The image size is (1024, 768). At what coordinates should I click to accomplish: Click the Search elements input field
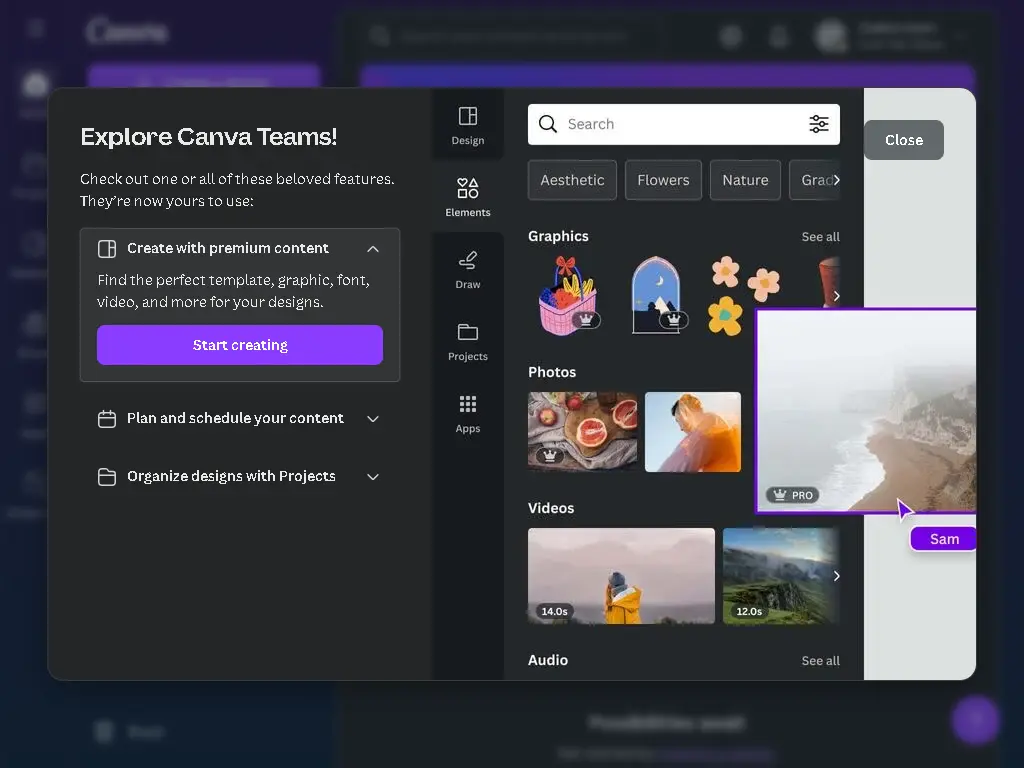(x=684, y=124)
